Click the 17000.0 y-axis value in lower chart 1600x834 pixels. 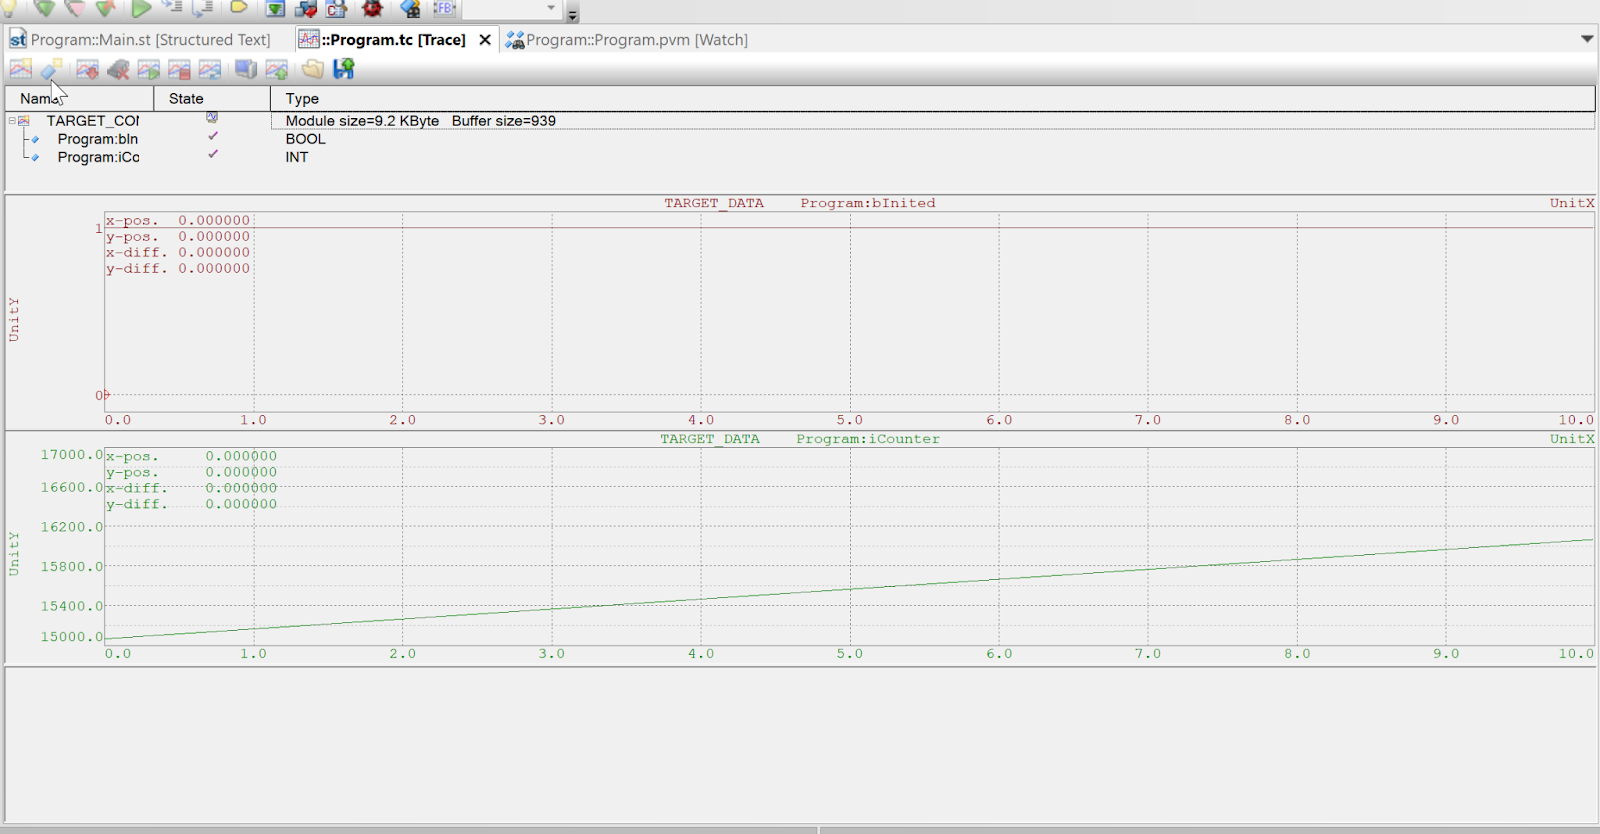(71, 454)
